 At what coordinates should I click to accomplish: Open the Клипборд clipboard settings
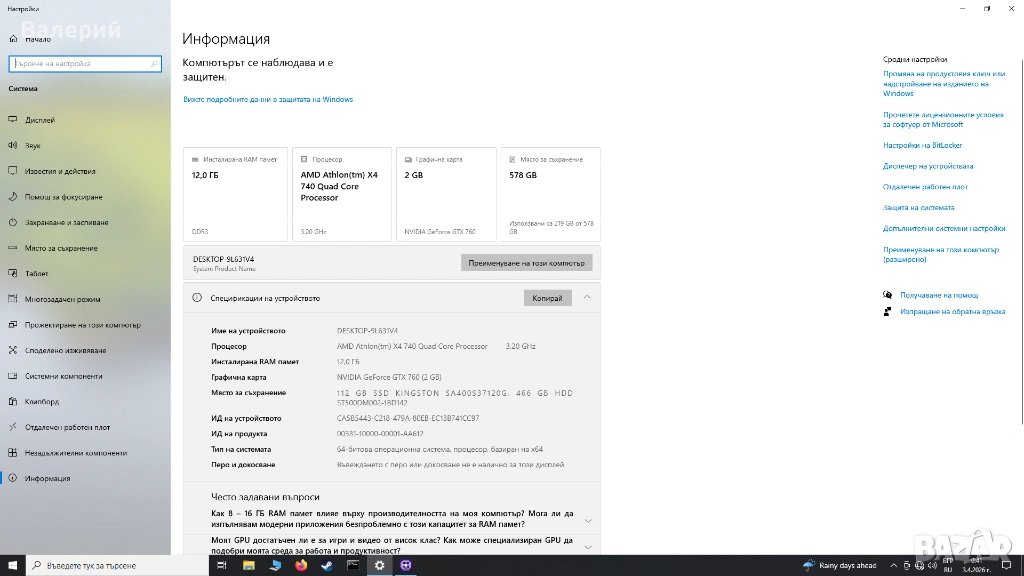coord(42,402)
